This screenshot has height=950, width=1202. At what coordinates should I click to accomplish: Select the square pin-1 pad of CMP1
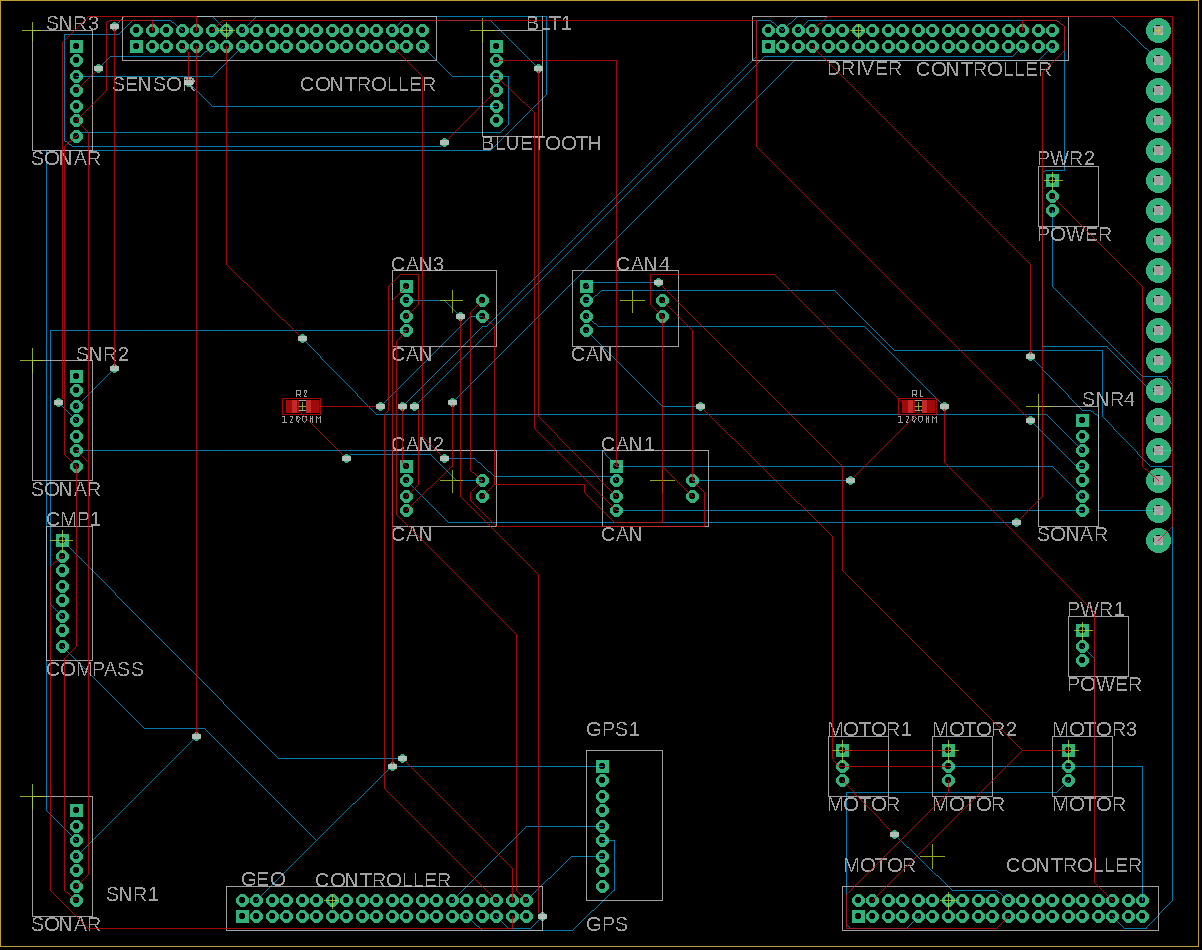[62, 540]
